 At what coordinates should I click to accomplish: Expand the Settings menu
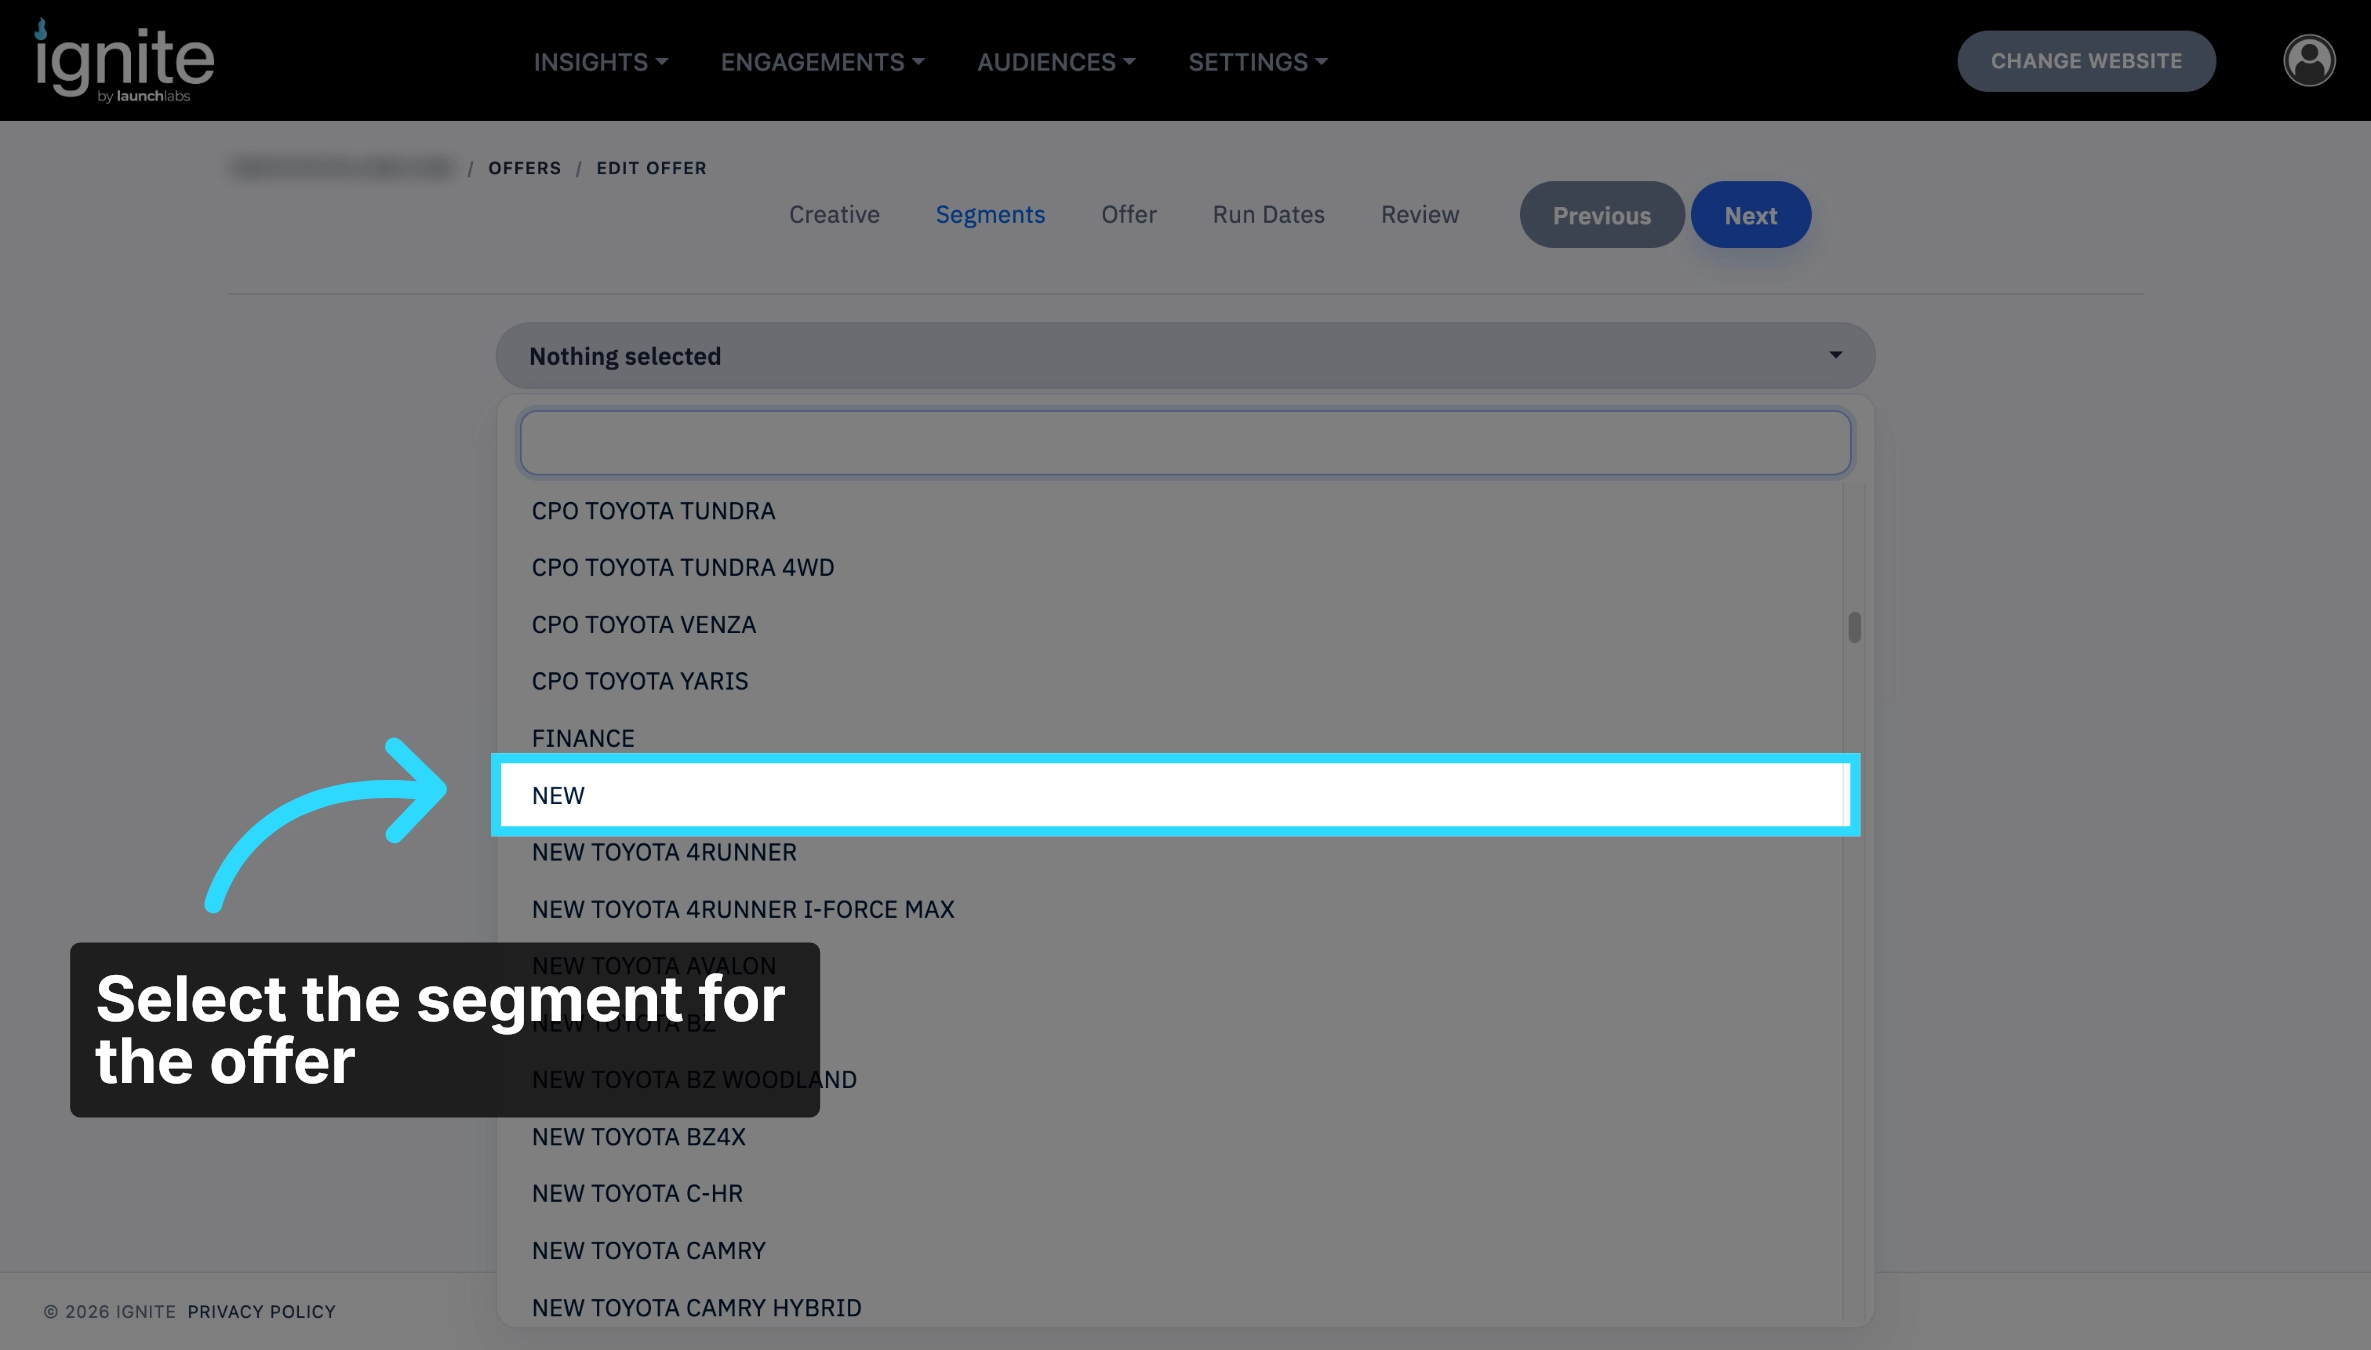(1257, 62)
